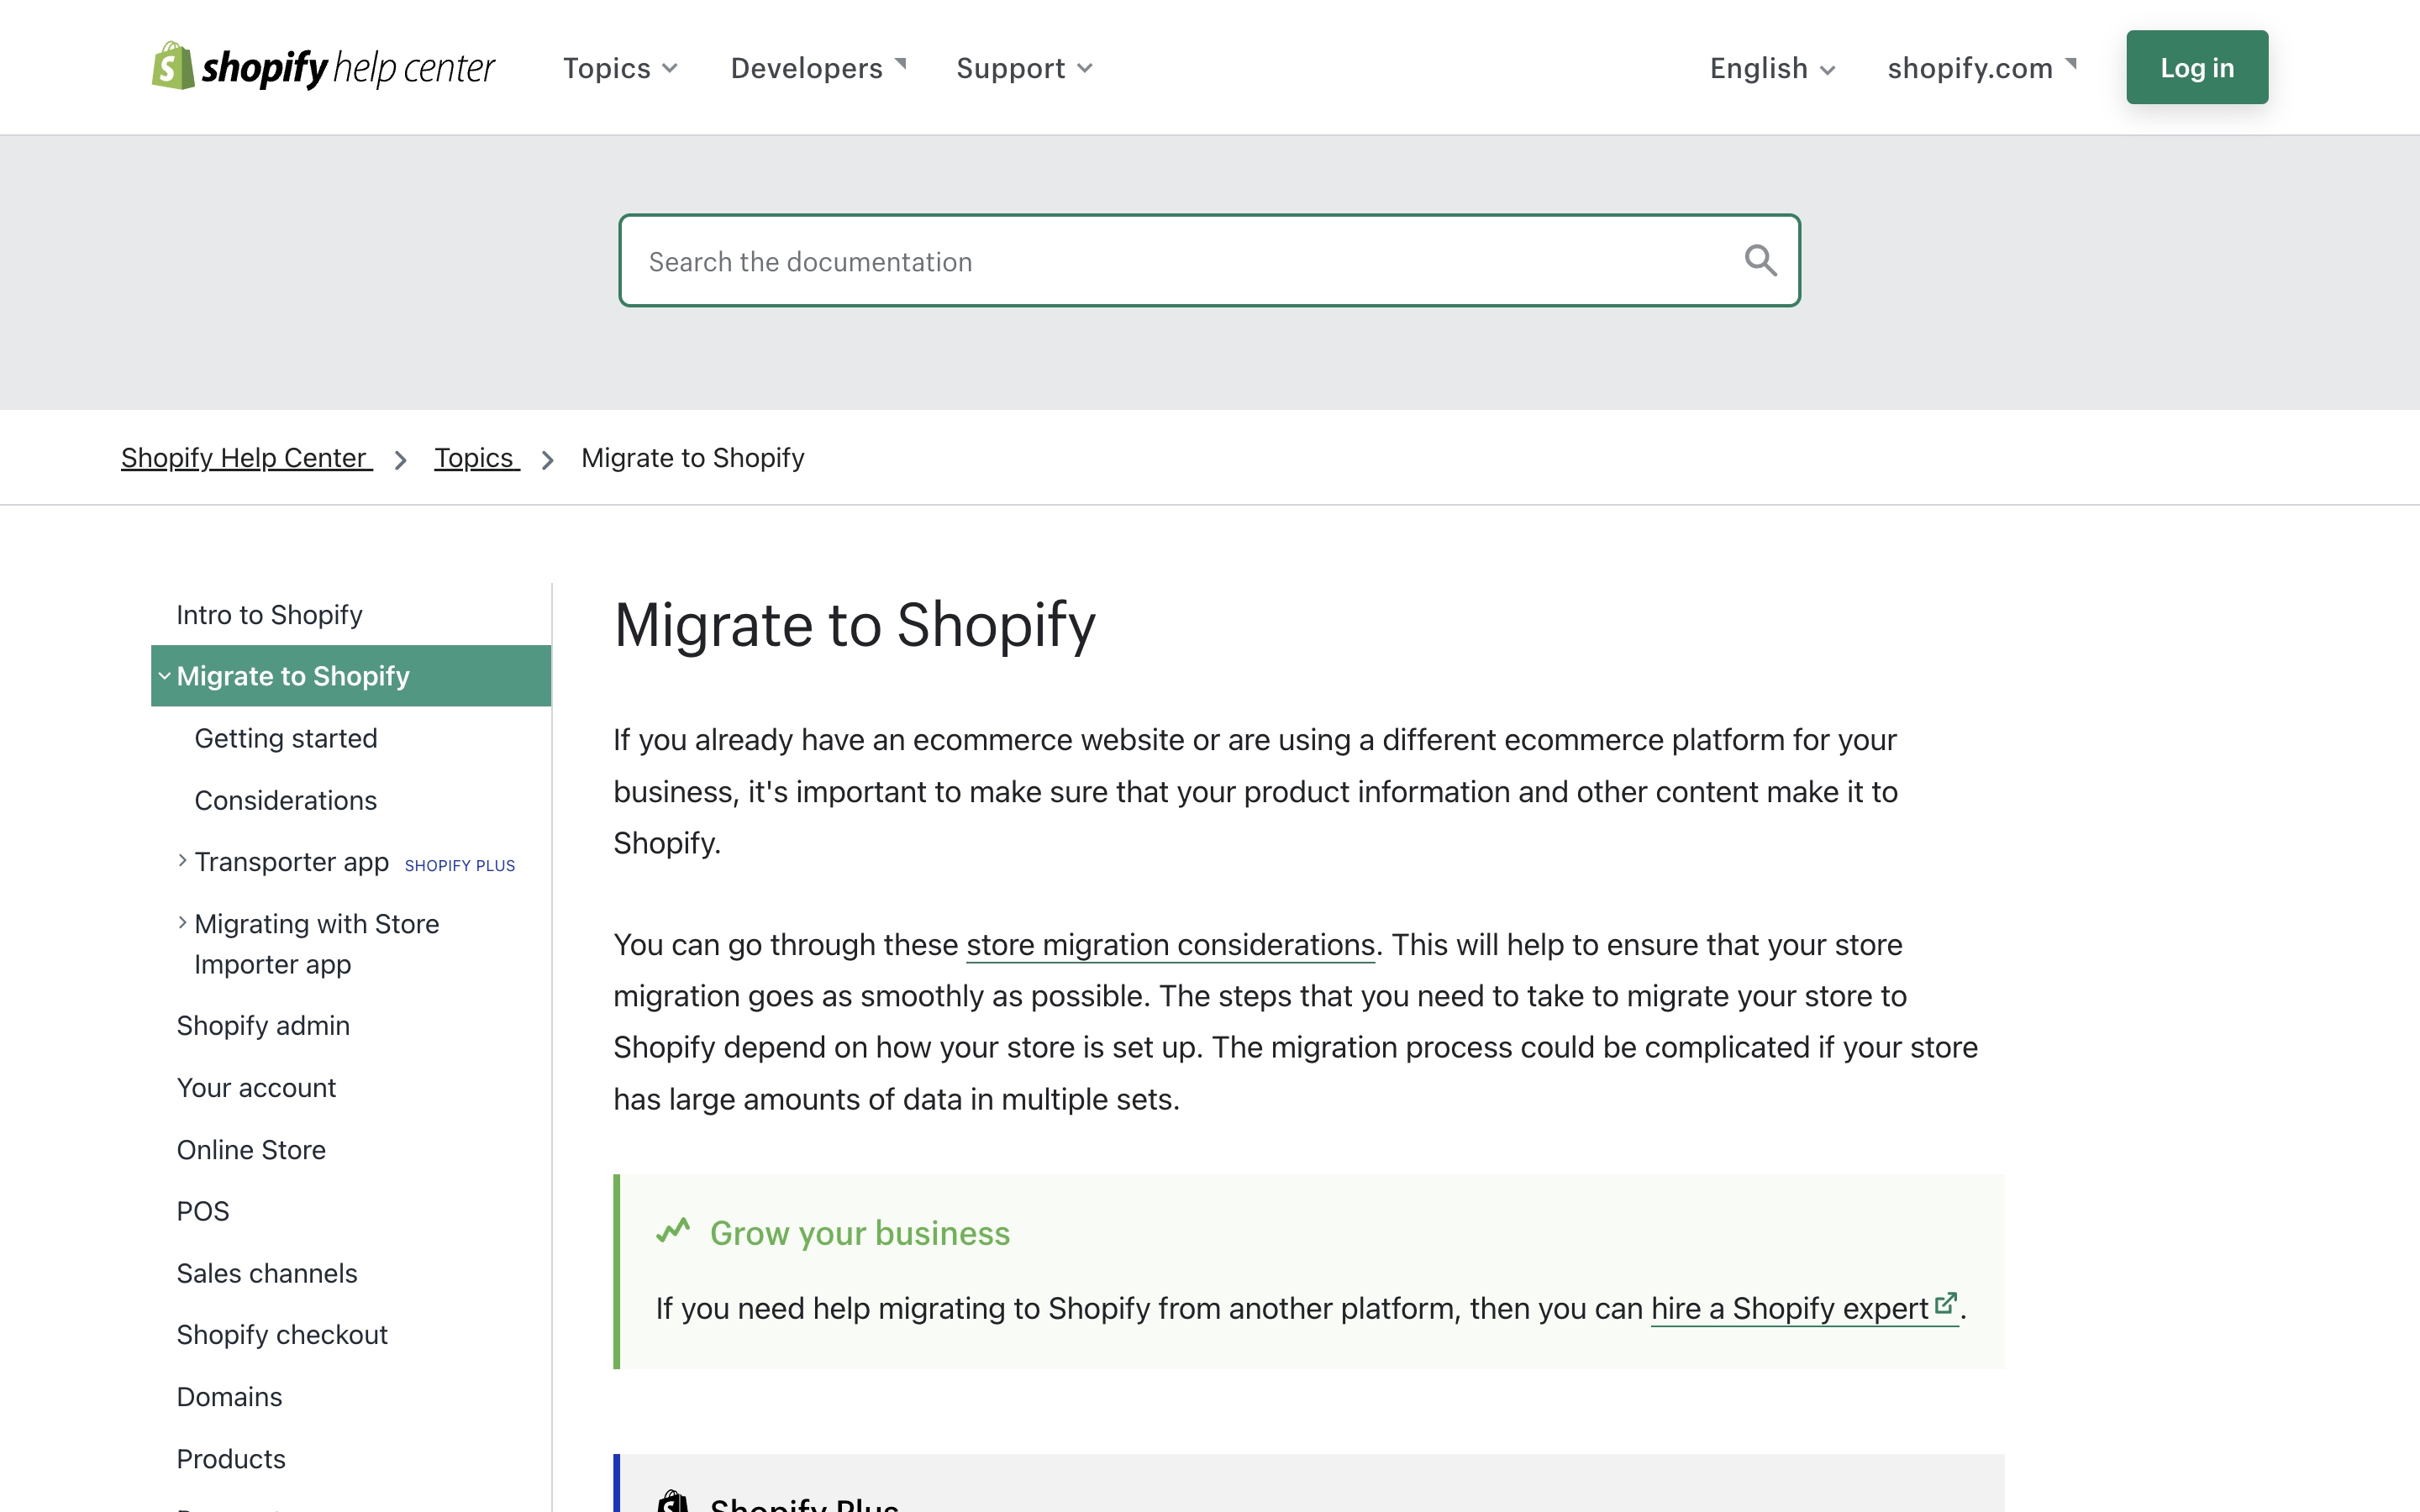Click the SHOPIFY PLUS badge label
Screen dimensions: 2420x1512
pos(460,865)
